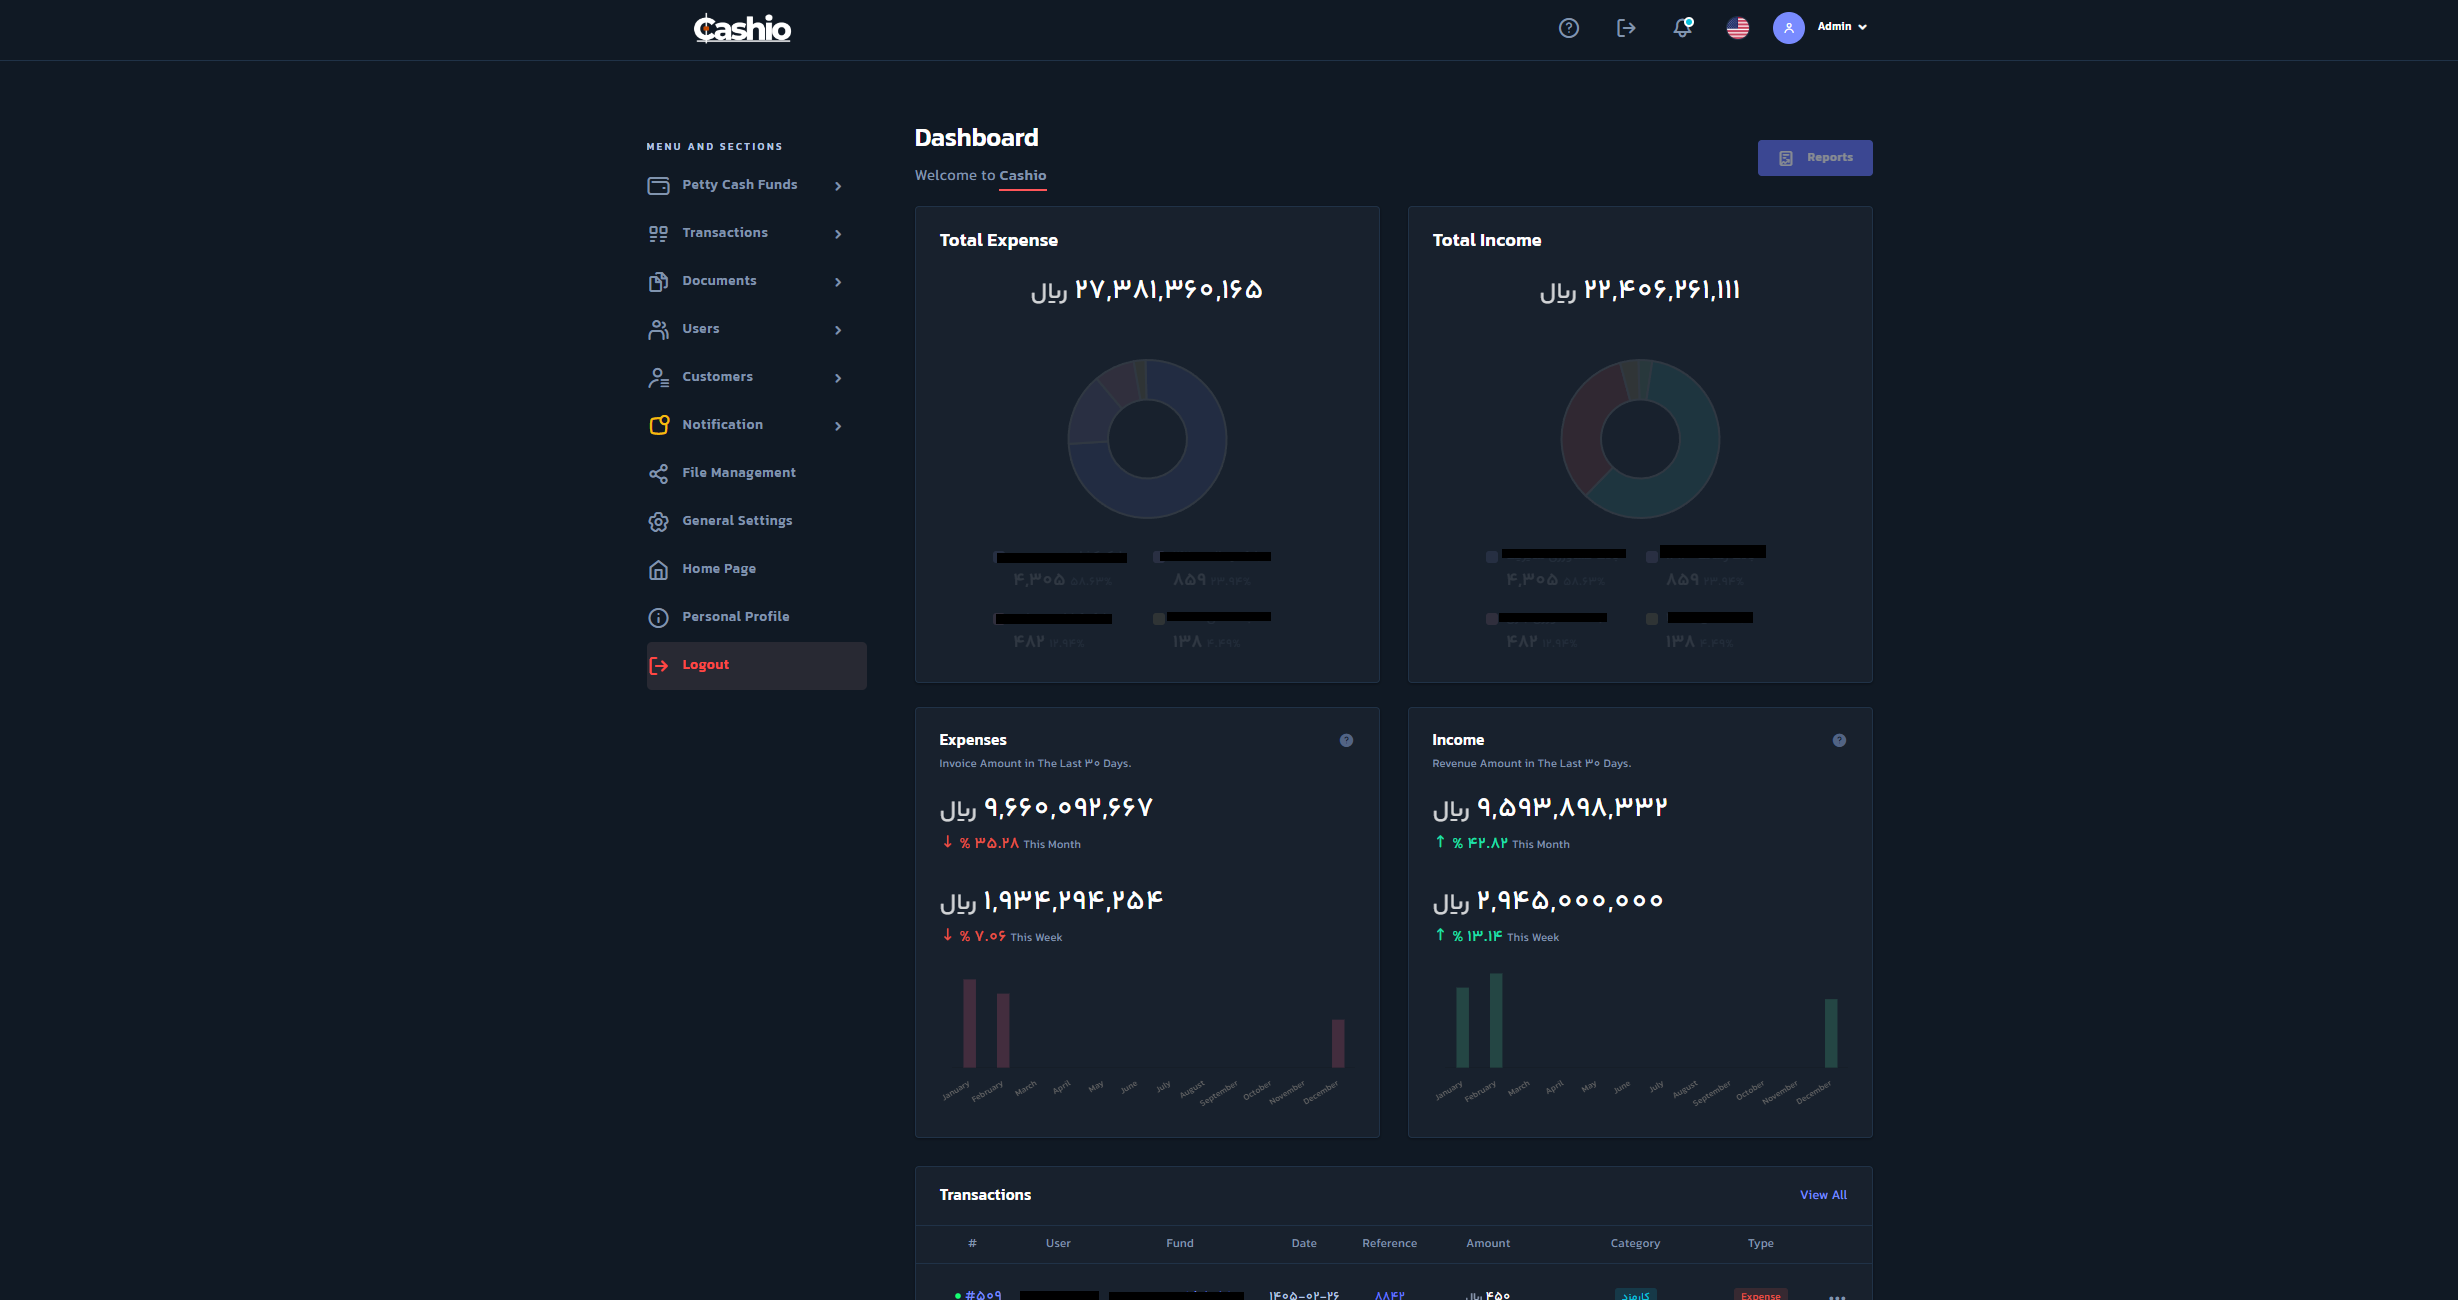2458x1300 pixels.
Task: Click the Income card help icon
Action: [1839, 740]
